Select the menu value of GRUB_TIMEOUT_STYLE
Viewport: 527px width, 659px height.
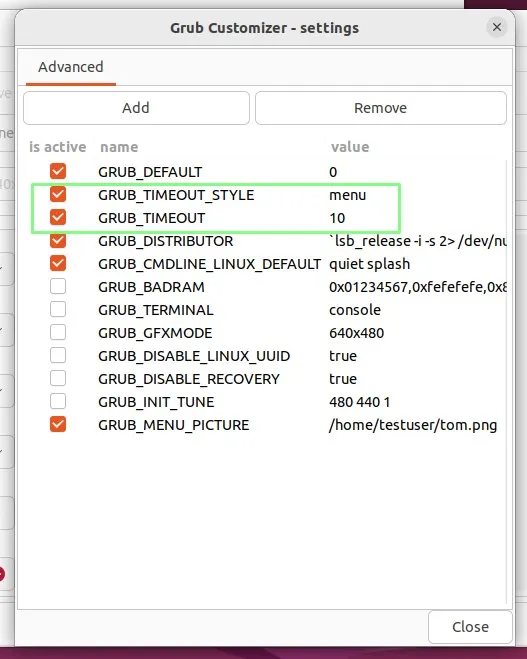click(348, 195)
